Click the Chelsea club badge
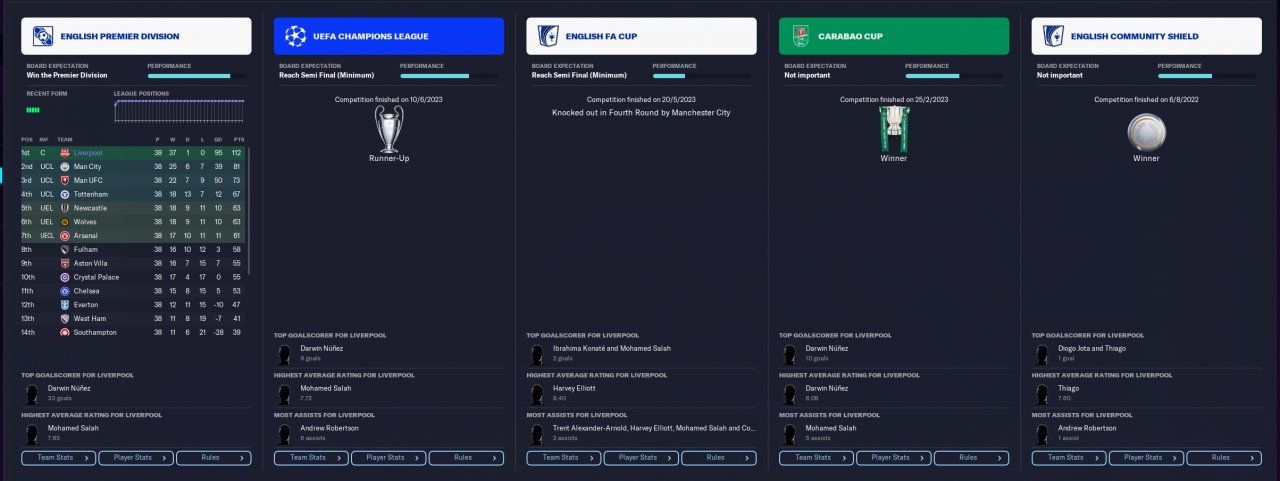 65,290
